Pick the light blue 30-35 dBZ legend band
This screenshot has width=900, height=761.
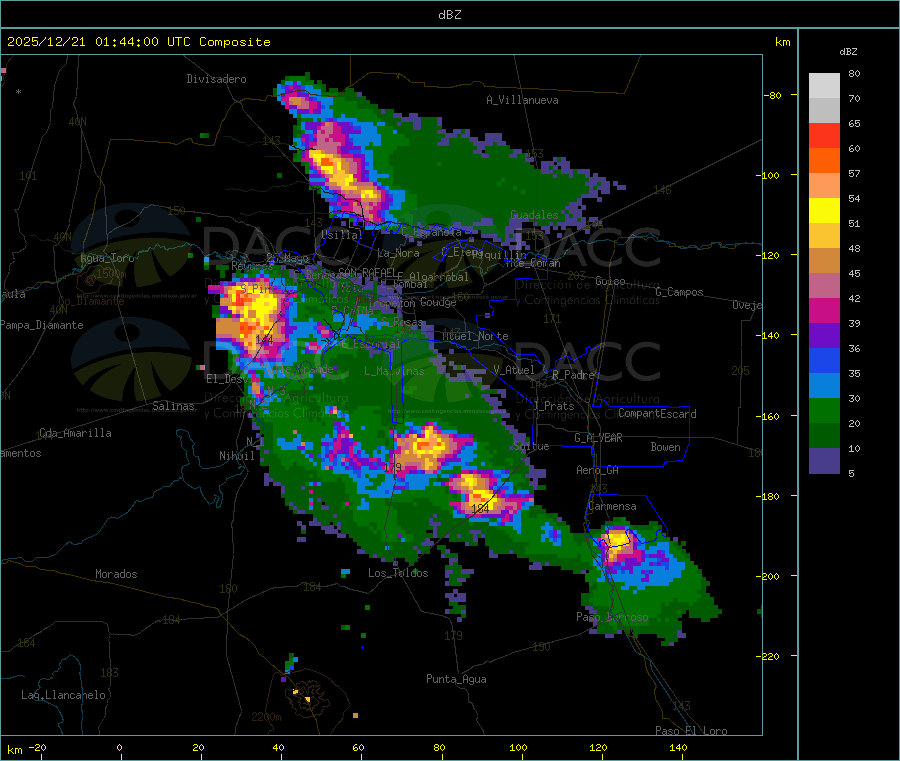[x=824, y=386]
